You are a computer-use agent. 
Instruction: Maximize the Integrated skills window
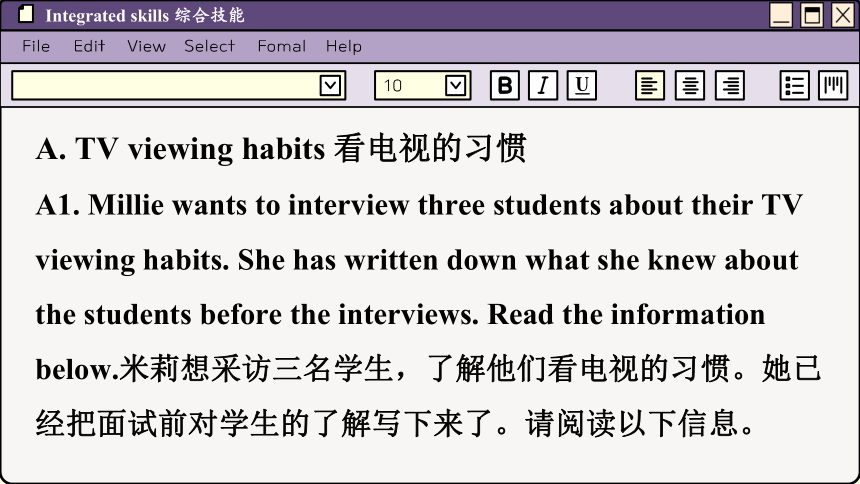(x=812, y=15)
